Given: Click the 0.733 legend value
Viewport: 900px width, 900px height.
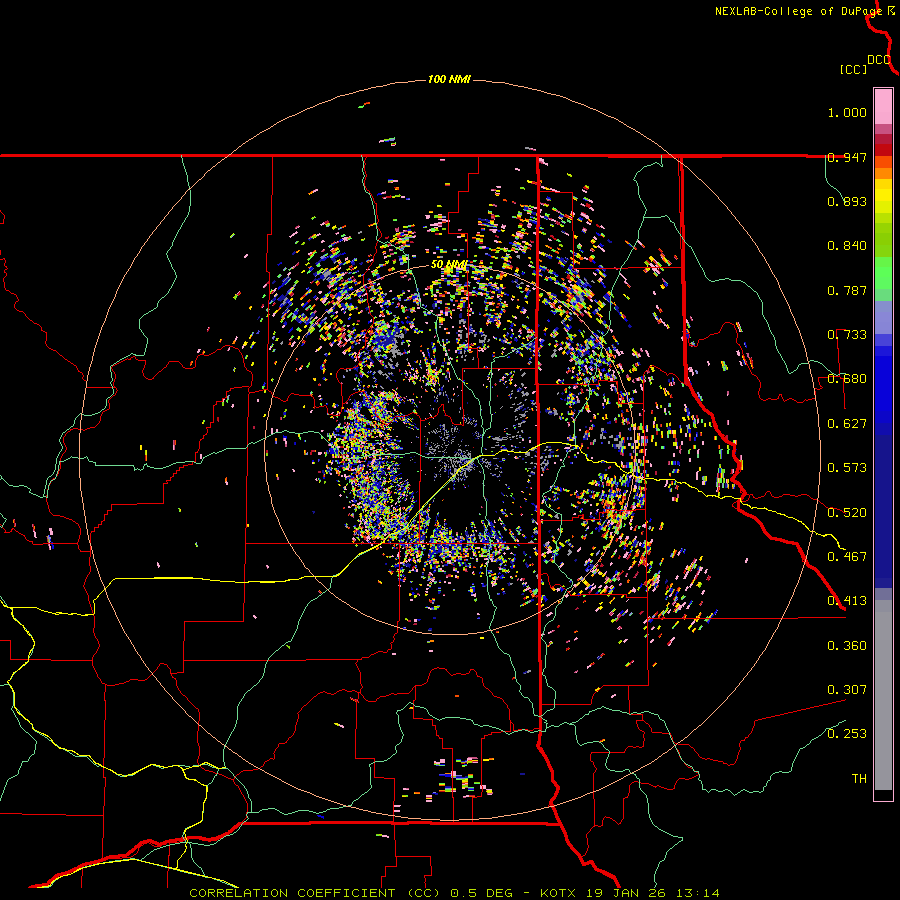Looking at the screenshot, I should tap(847, 335).
